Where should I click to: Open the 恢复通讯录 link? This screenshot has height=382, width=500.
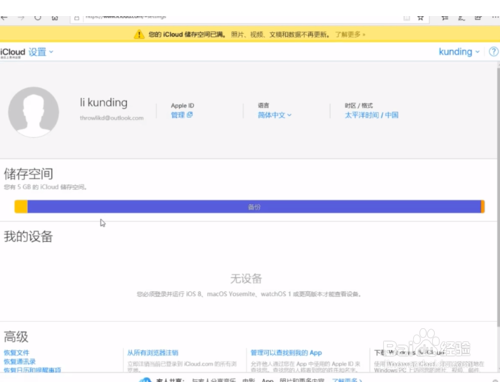(x=20, y=362)
